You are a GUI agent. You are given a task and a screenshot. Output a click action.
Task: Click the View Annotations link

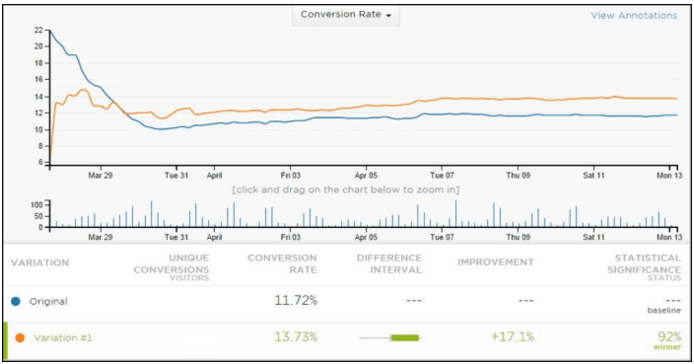(634, 15)
